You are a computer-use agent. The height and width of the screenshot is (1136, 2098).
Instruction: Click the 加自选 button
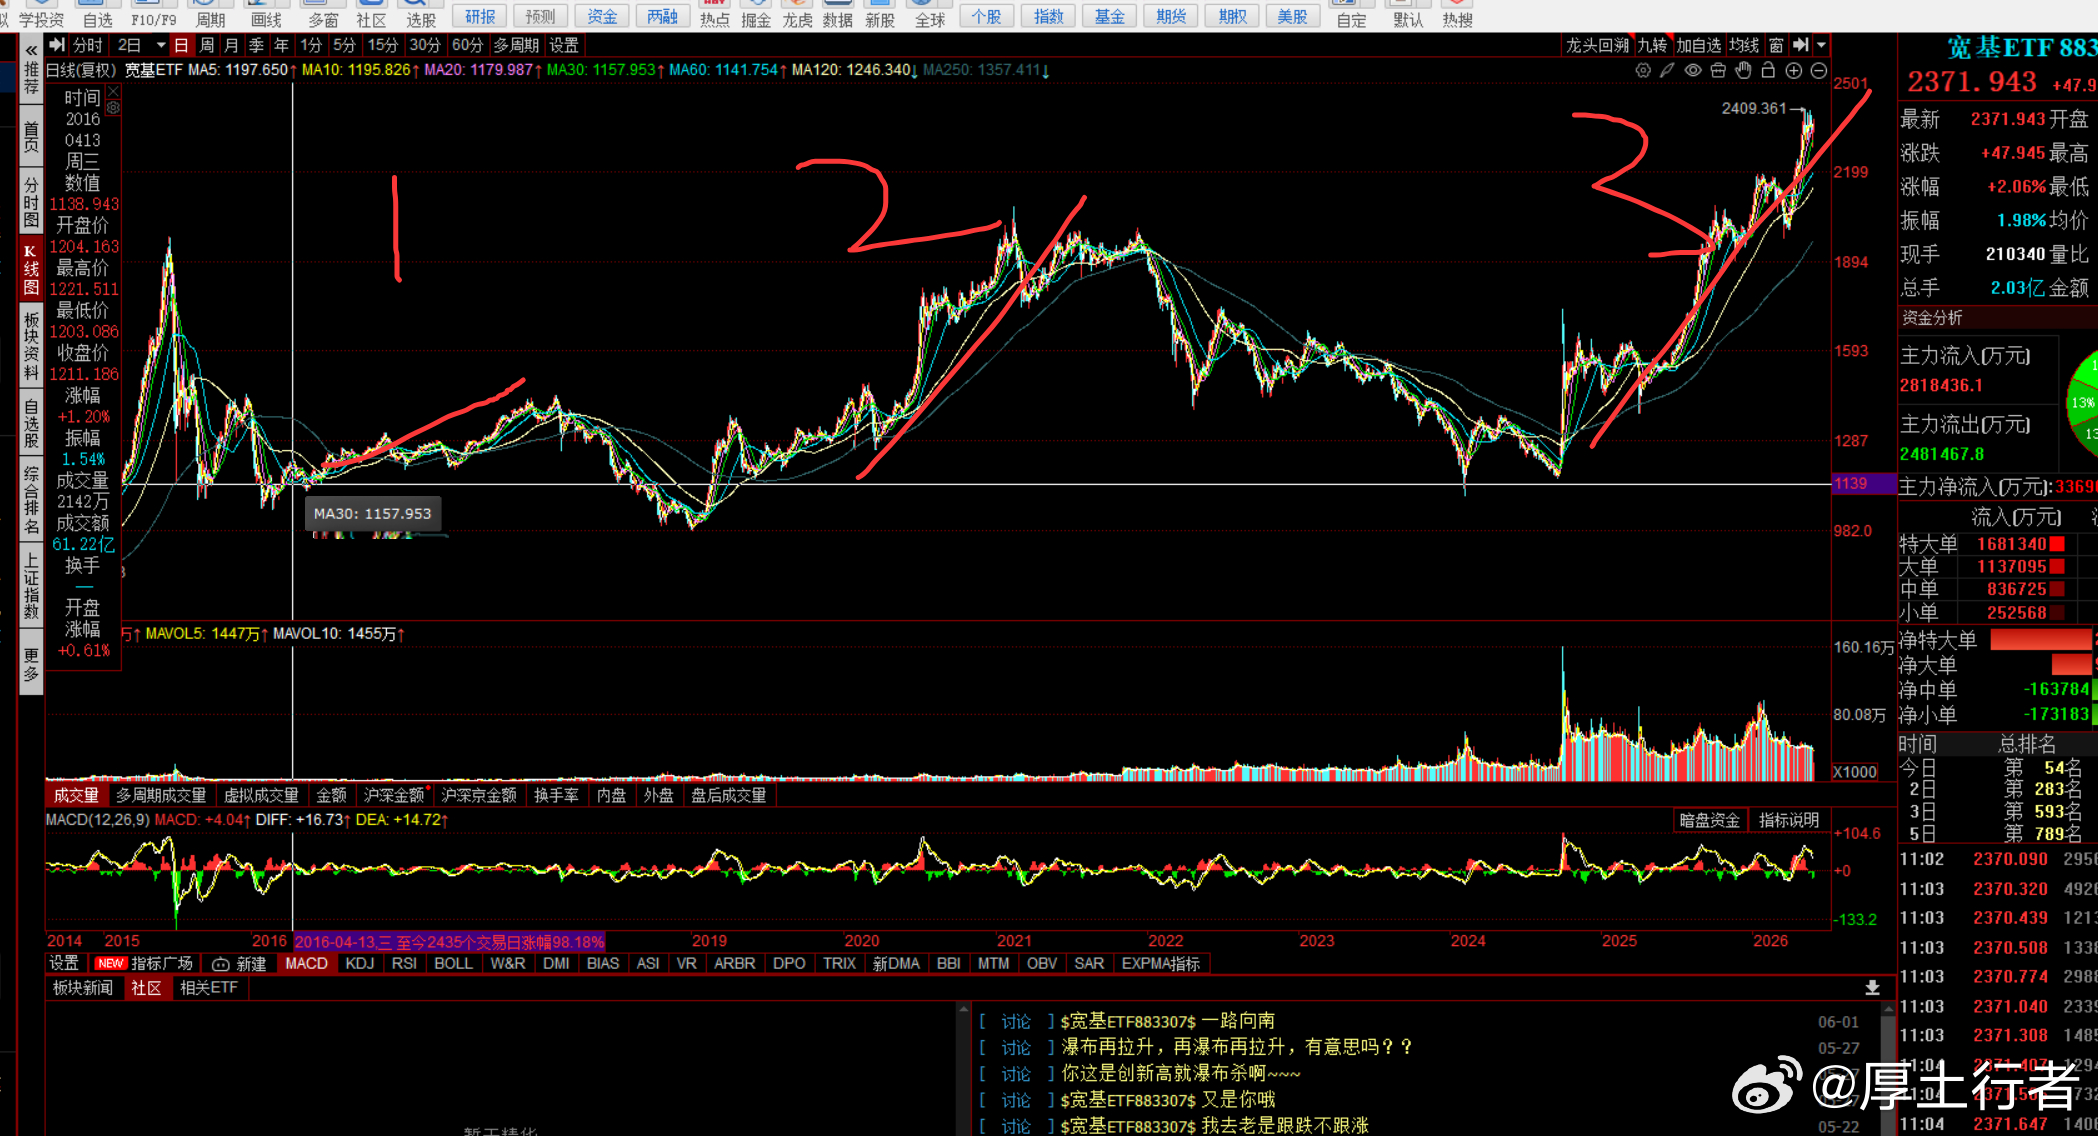1699,45
